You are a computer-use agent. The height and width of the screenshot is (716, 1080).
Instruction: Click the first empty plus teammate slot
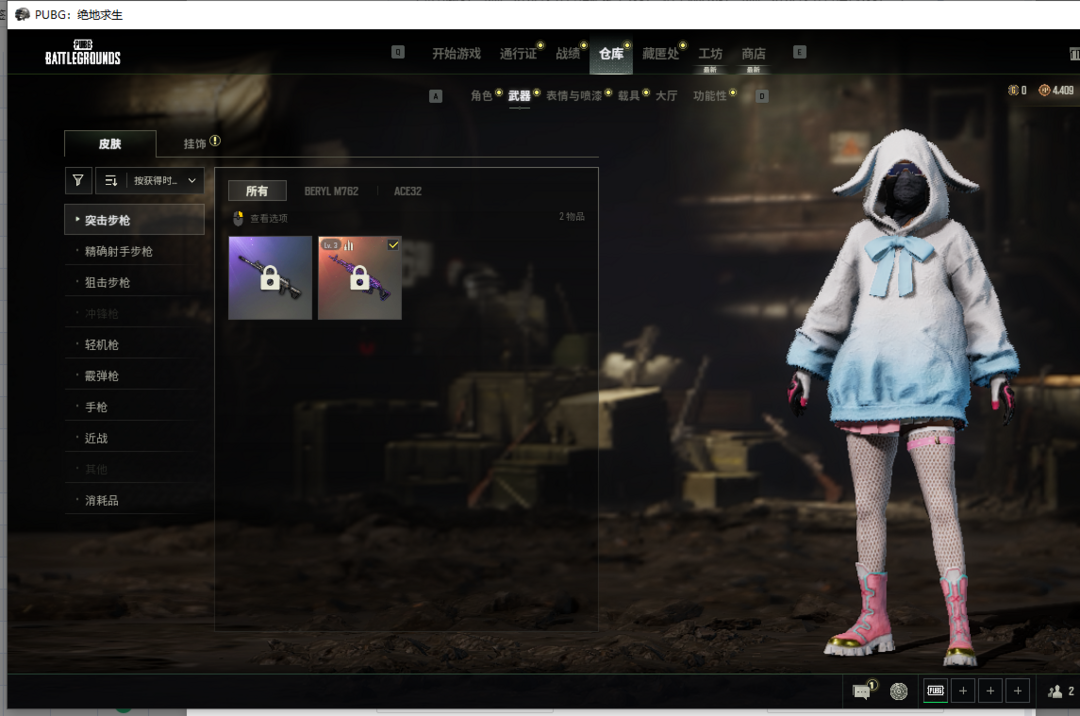point(963,691)
